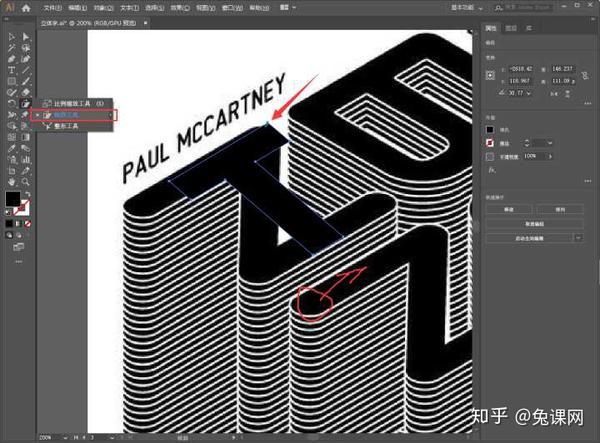Screen dimensions: 600x443
Task: Select the Selection tool (black arrow)
Action: (11, 37)
